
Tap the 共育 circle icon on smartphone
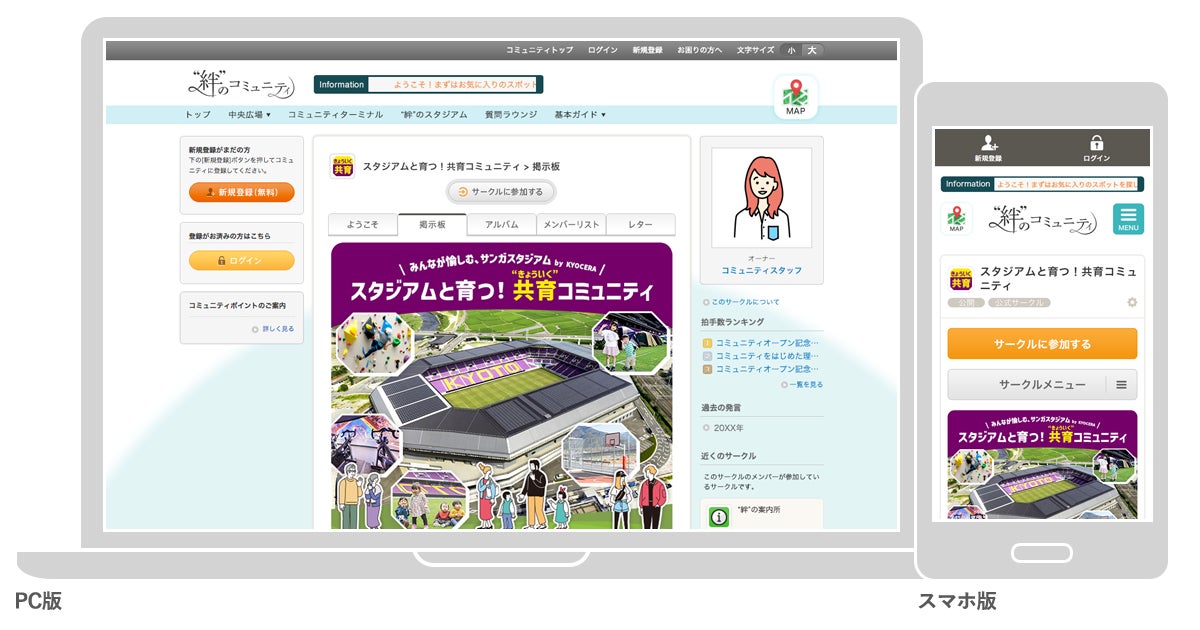coord(960,278)
